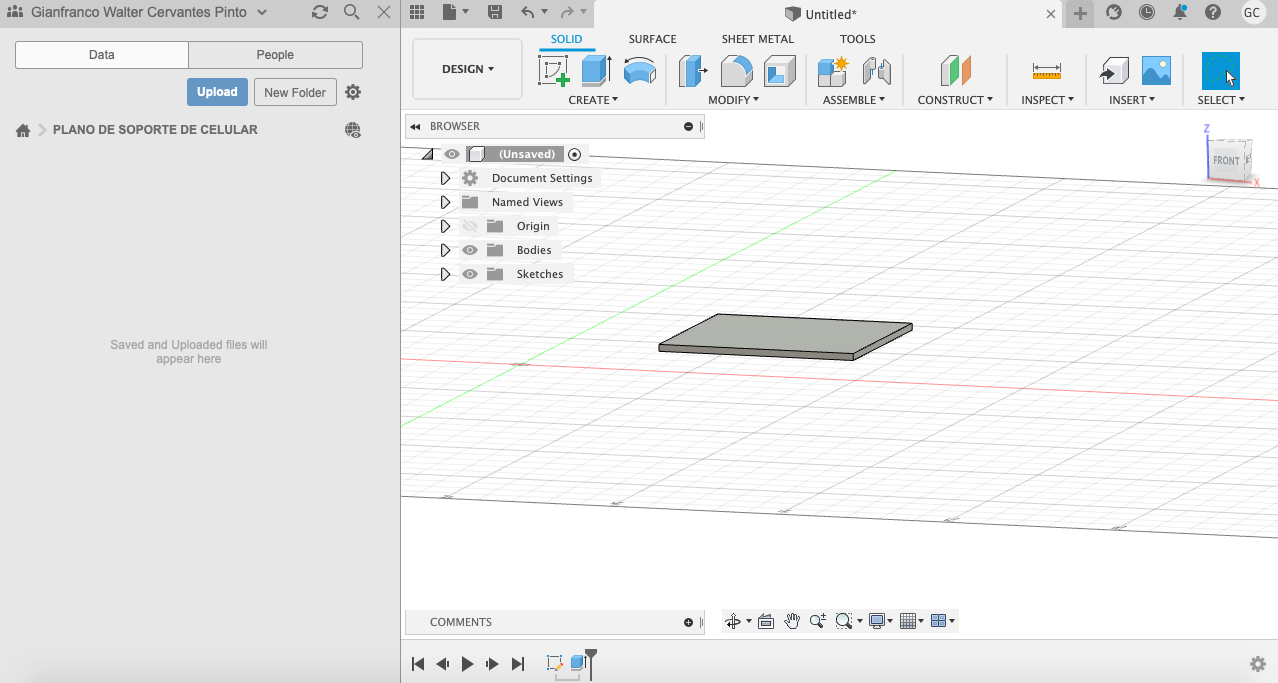
Task: Open the CONSTRUCT dropdown menu
Action: (955, 100)
